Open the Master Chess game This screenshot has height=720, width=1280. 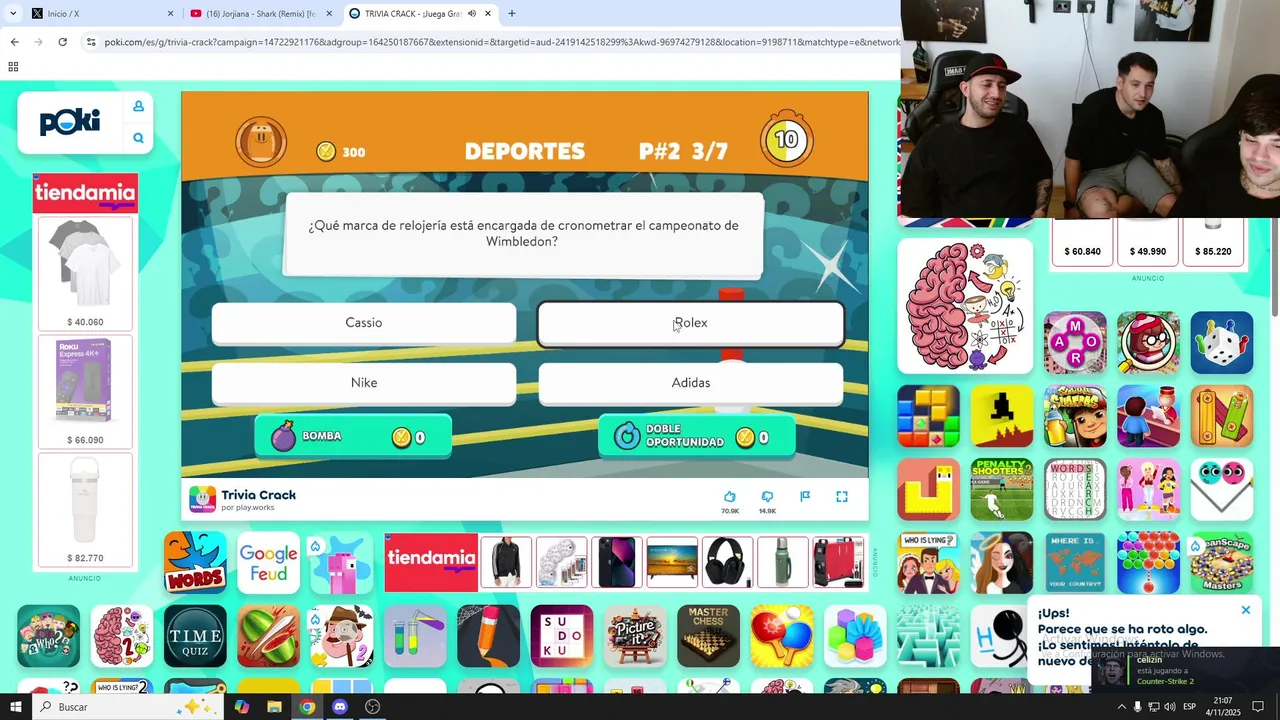(708, 636)
